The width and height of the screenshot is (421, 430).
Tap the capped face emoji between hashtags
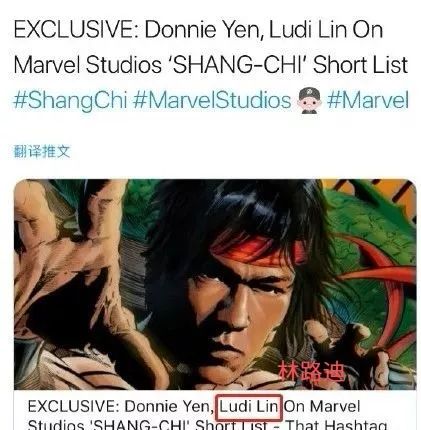pos(309,101)
